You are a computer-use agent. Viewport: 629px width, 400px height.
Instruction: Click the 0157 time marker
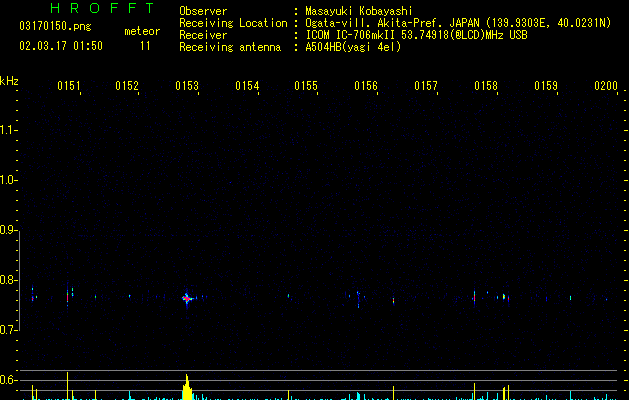[426, 86]
